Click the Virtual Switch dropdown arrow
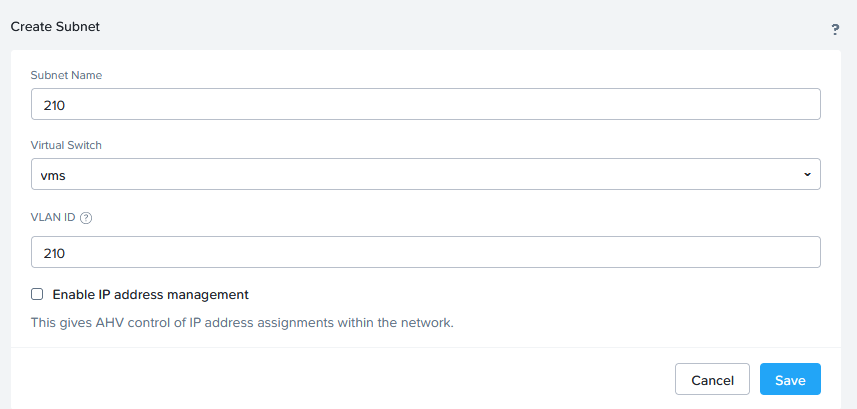The width and height of the screenshot is (857, 409). coord(807,174)
